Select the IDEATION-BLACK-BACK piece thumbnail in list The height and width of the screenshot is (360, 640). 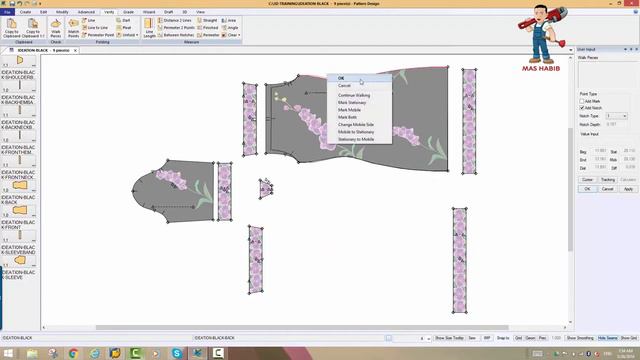[x=19, y=186]
